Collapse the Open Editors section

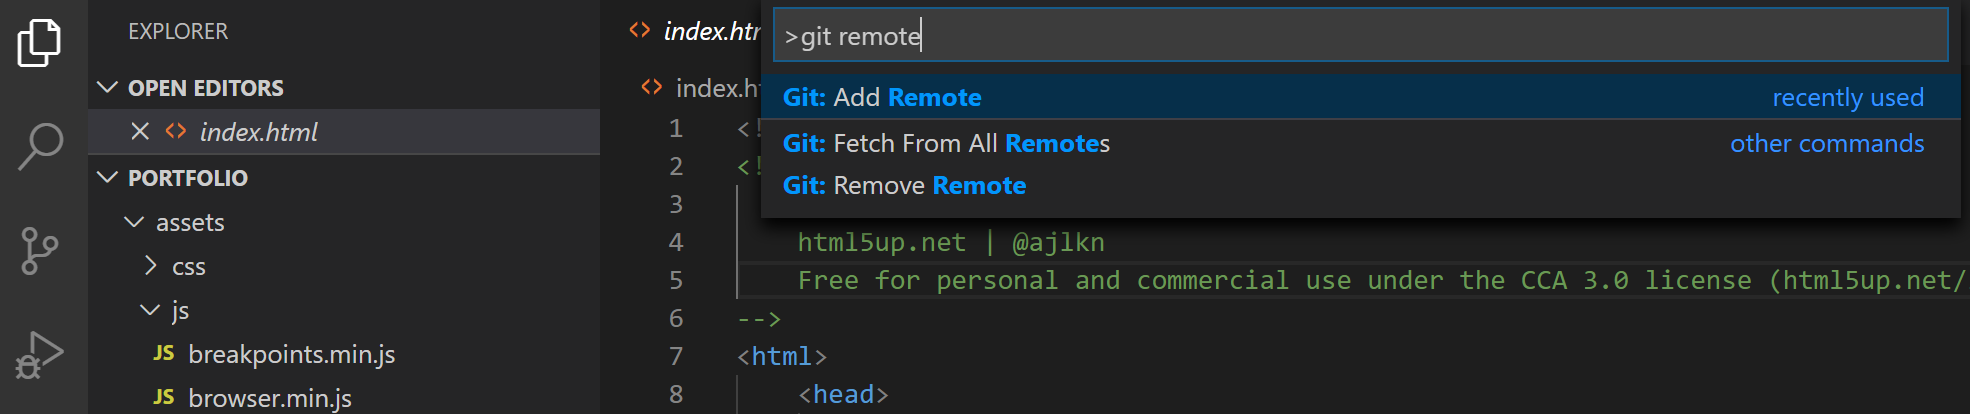click(x=107, y=88)
